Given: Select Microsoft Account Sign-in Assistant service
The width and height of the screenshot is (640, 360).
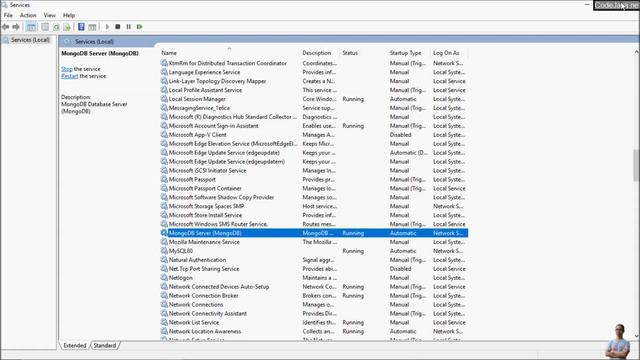Looking at the screenshot, I should coord(314,126).
